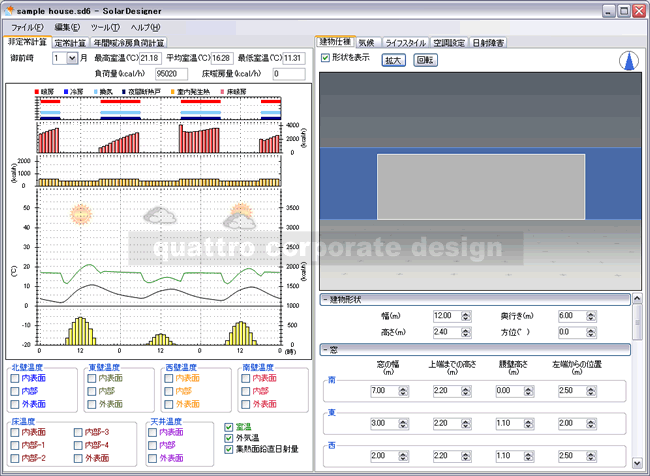Collapse the 建物形状 section
650x476 pixels.
point(325,299)
